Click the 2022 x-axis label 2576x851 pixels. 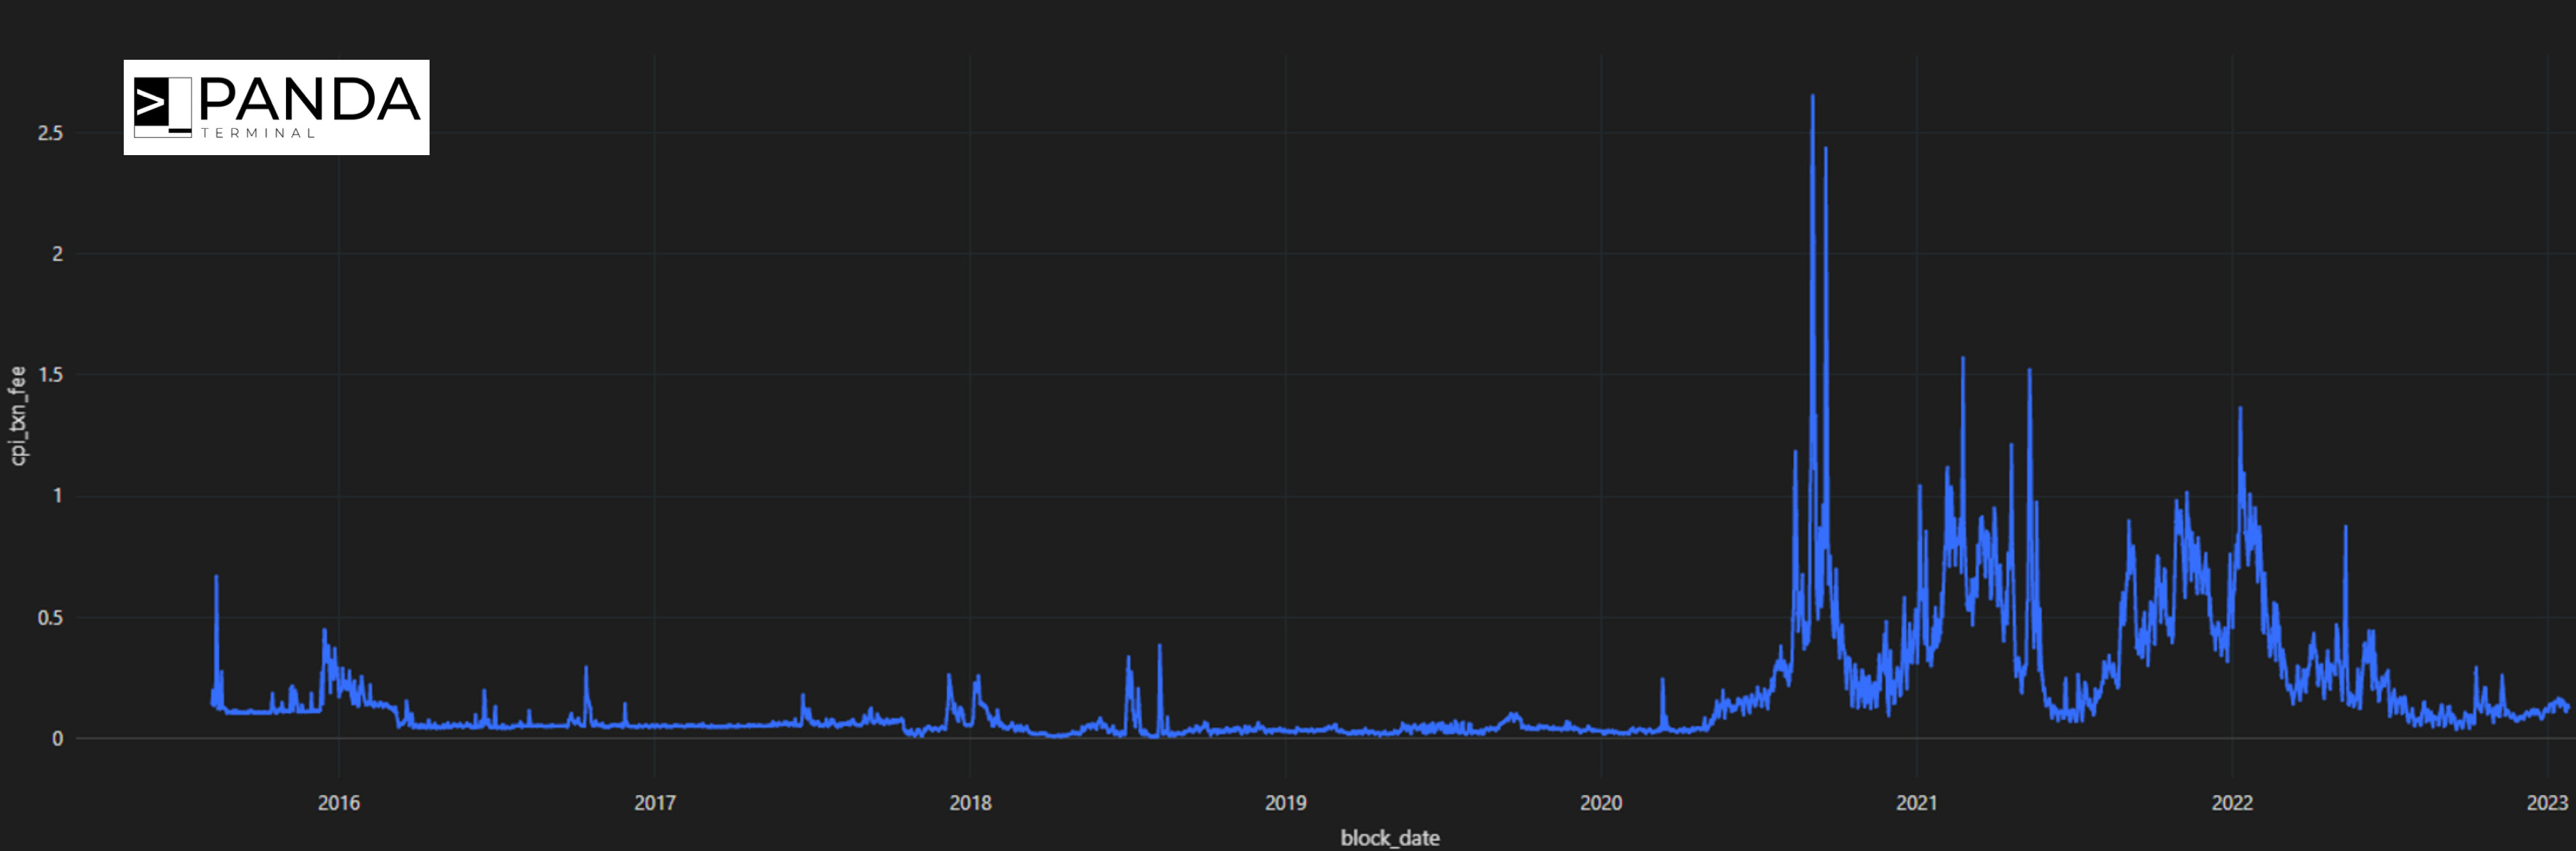pyautogui.click(x=2231, y=802)
